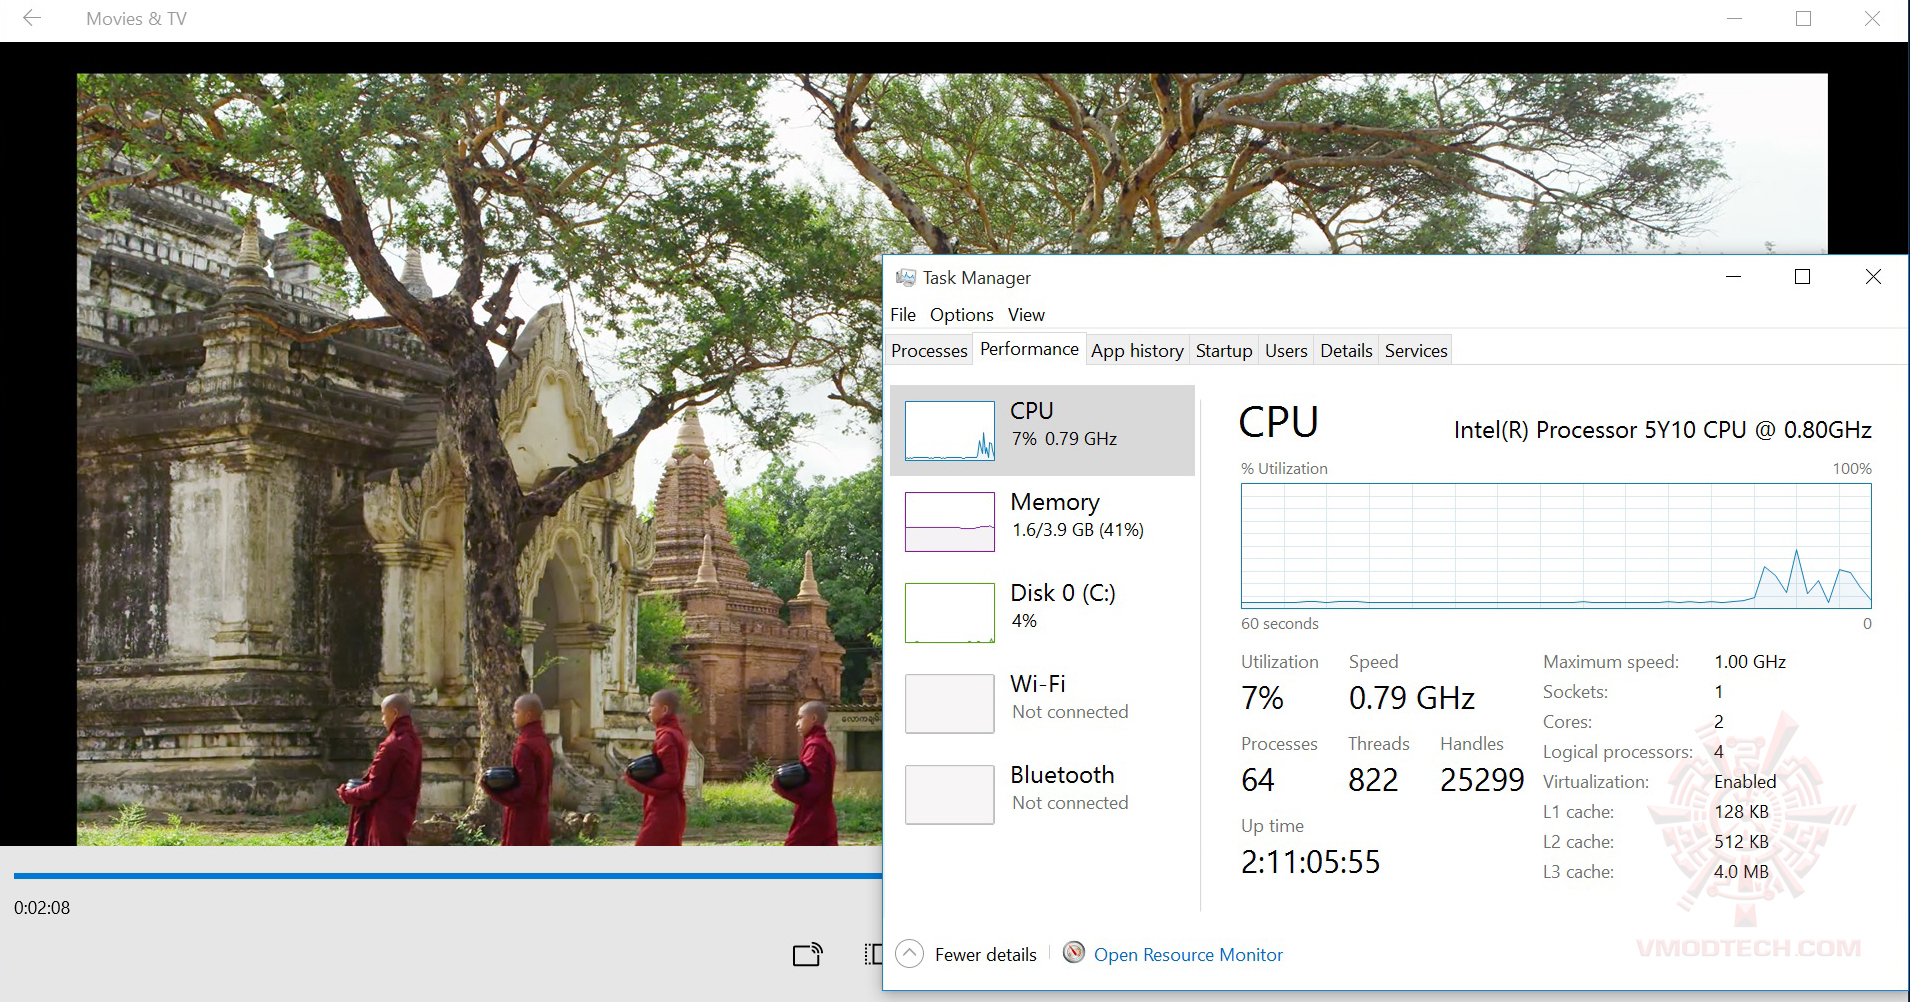Click the Processes count 64
The image size is (1910, 1002).
point(1258,780)
